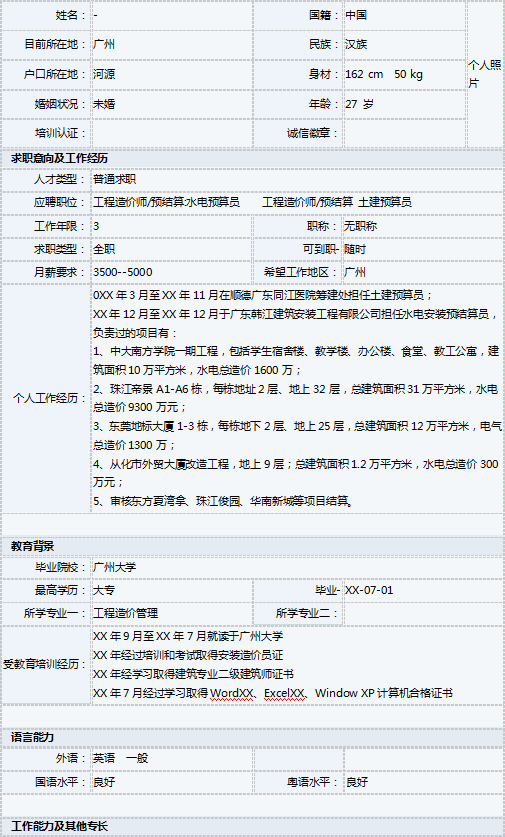505x837 pixels.
Task: Select the 姓名 name value cell
Action: (x=172, y=15)
